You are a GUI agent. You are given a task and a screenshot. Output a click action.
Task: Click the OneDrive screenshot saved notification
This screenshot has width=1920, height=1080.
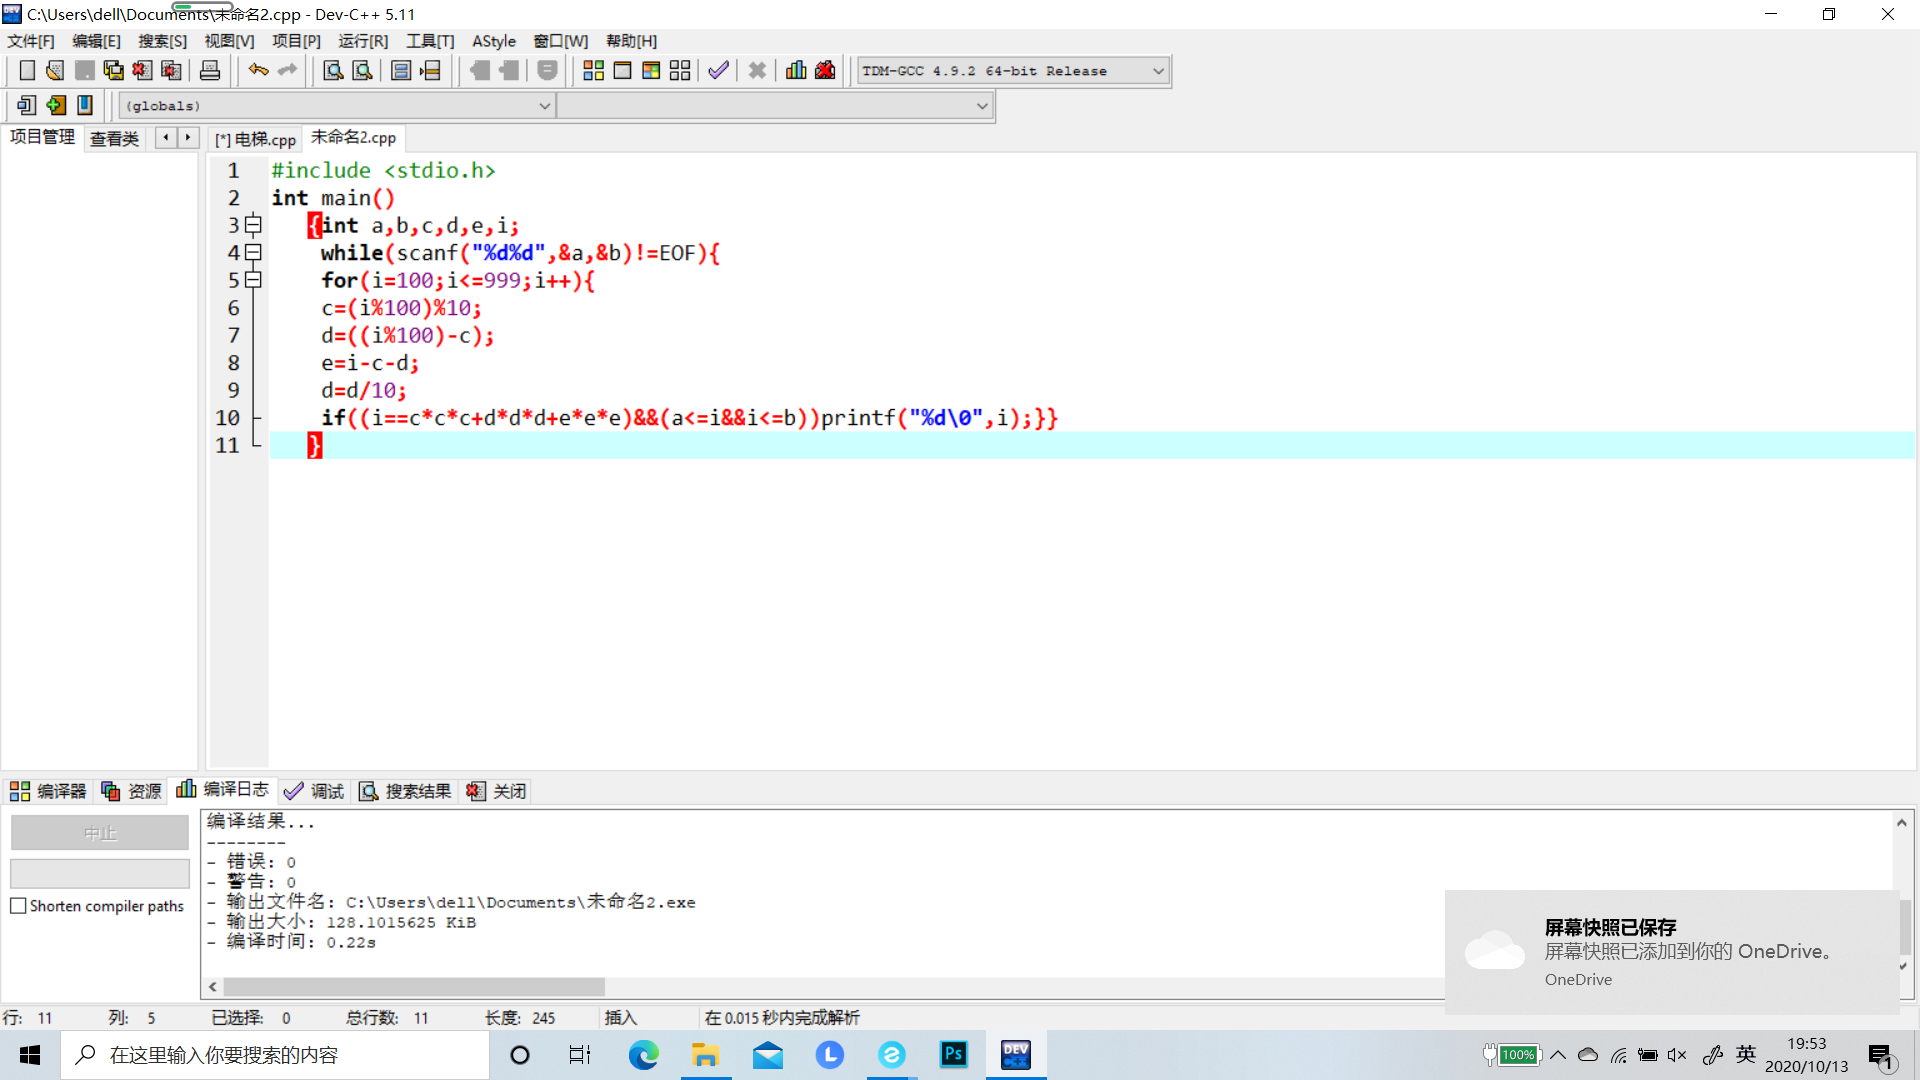click(1672, 952)
